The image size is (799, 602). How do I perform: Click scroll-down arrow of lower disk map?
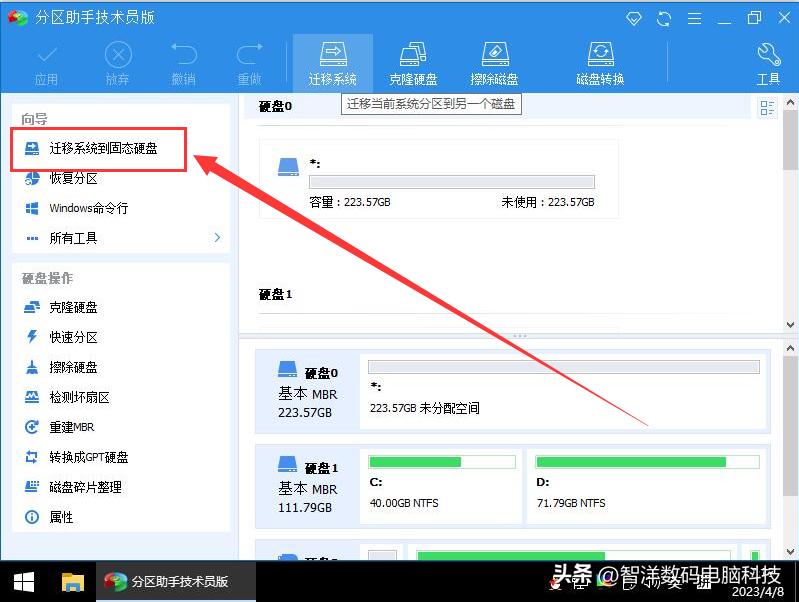tap(790, 552)
